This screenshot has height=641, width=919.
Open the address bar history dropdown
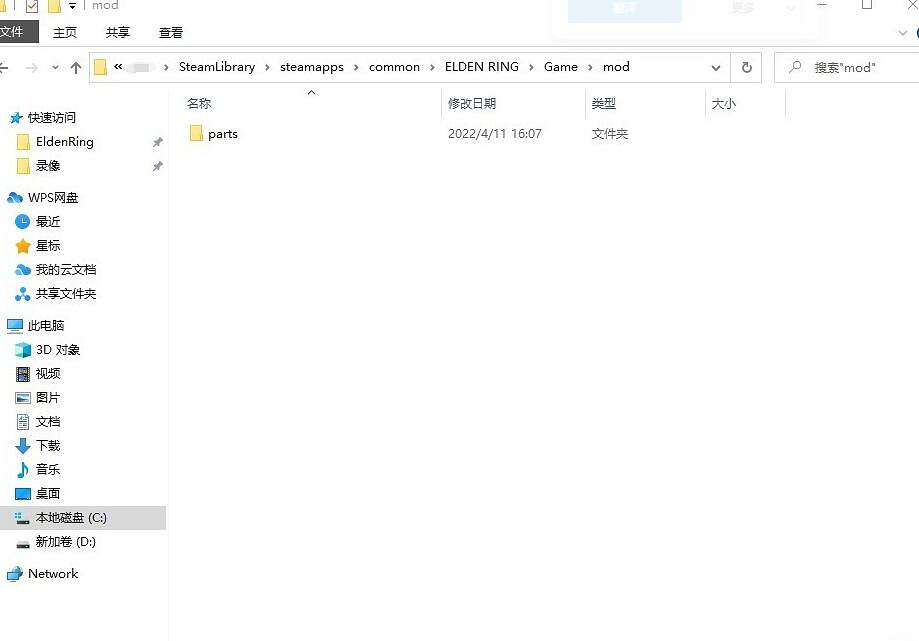(715, 67)
